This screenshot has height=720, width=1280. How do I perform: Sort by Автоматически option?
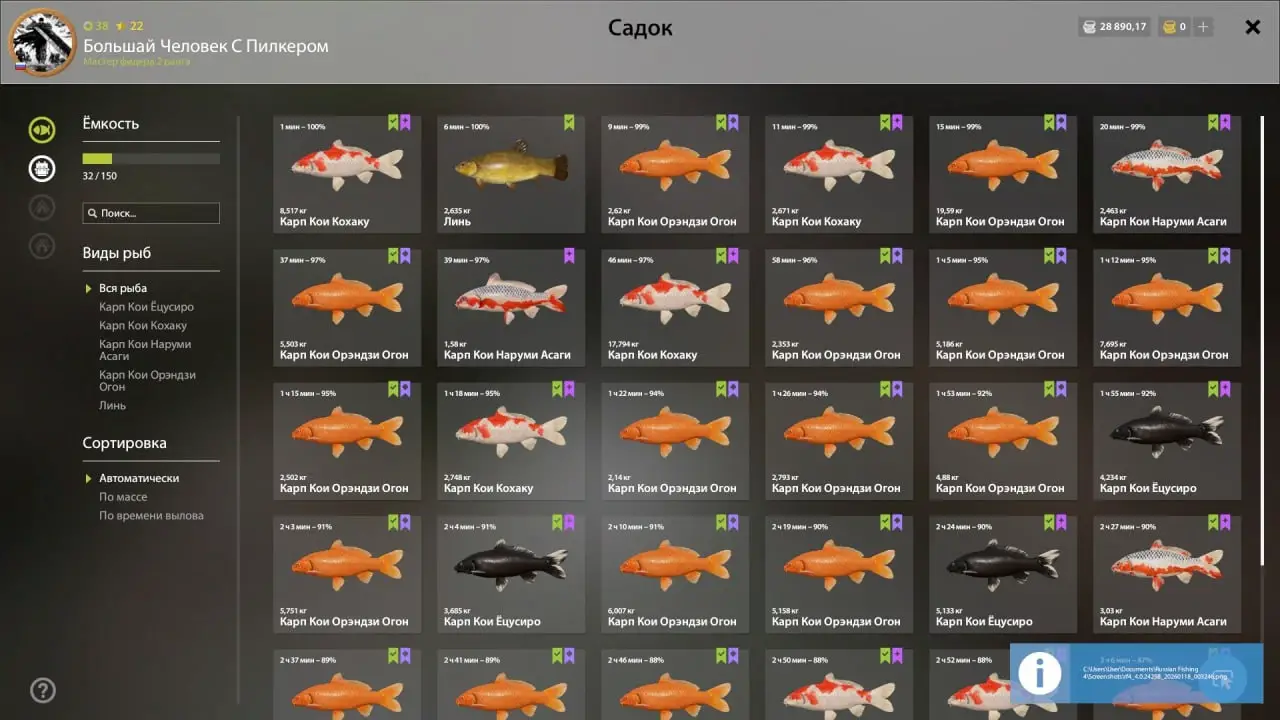click(139, 478)
